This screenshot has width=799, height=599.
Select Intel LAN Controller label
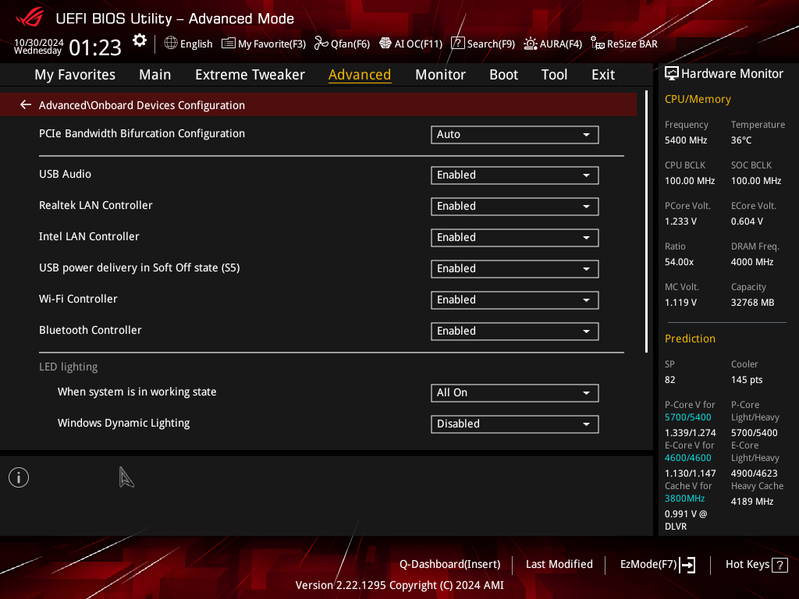[x=89, y=236]
